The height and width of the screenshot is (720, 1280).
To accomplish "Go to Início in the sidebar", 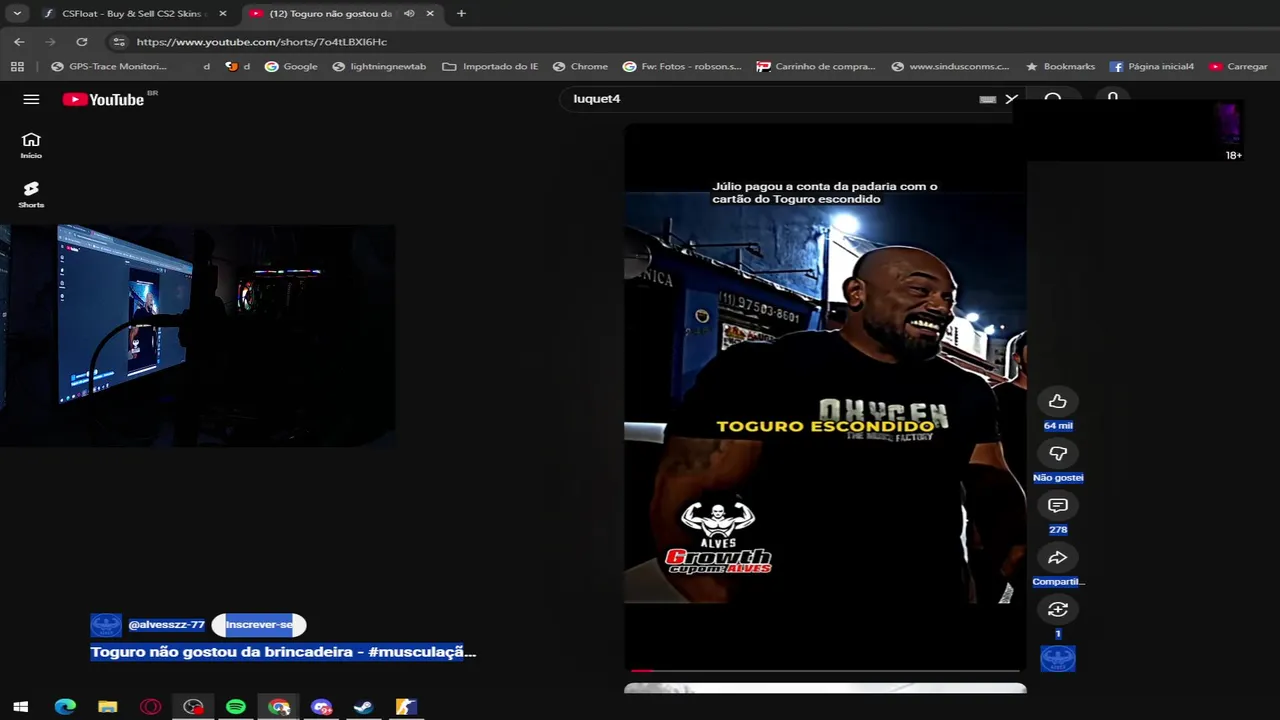I will pyautogui.click(x=31, y=145).
